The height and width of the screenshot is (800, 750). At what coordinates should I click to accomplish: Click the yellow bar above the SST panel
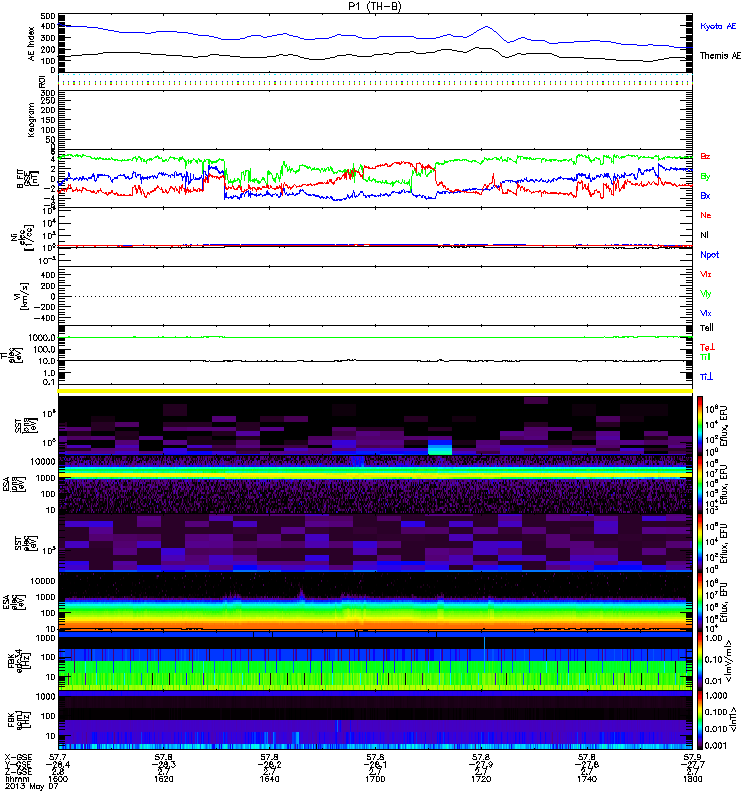coord(375,391)
